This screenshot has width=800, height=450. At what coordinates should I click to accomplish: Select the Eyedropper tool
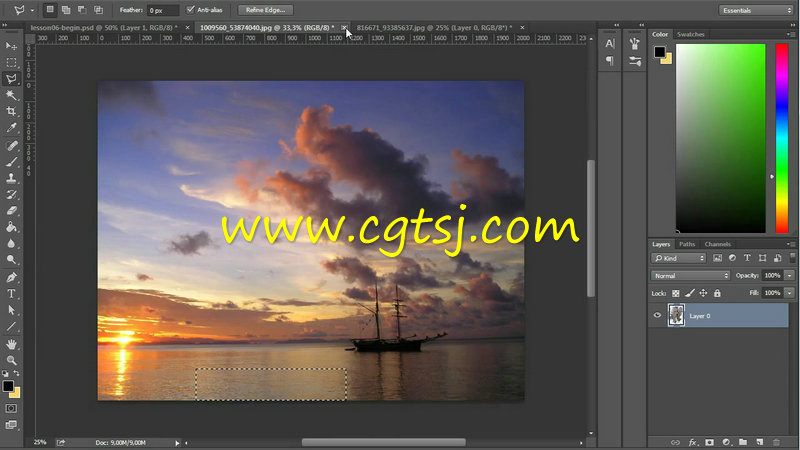pos(11,128)
